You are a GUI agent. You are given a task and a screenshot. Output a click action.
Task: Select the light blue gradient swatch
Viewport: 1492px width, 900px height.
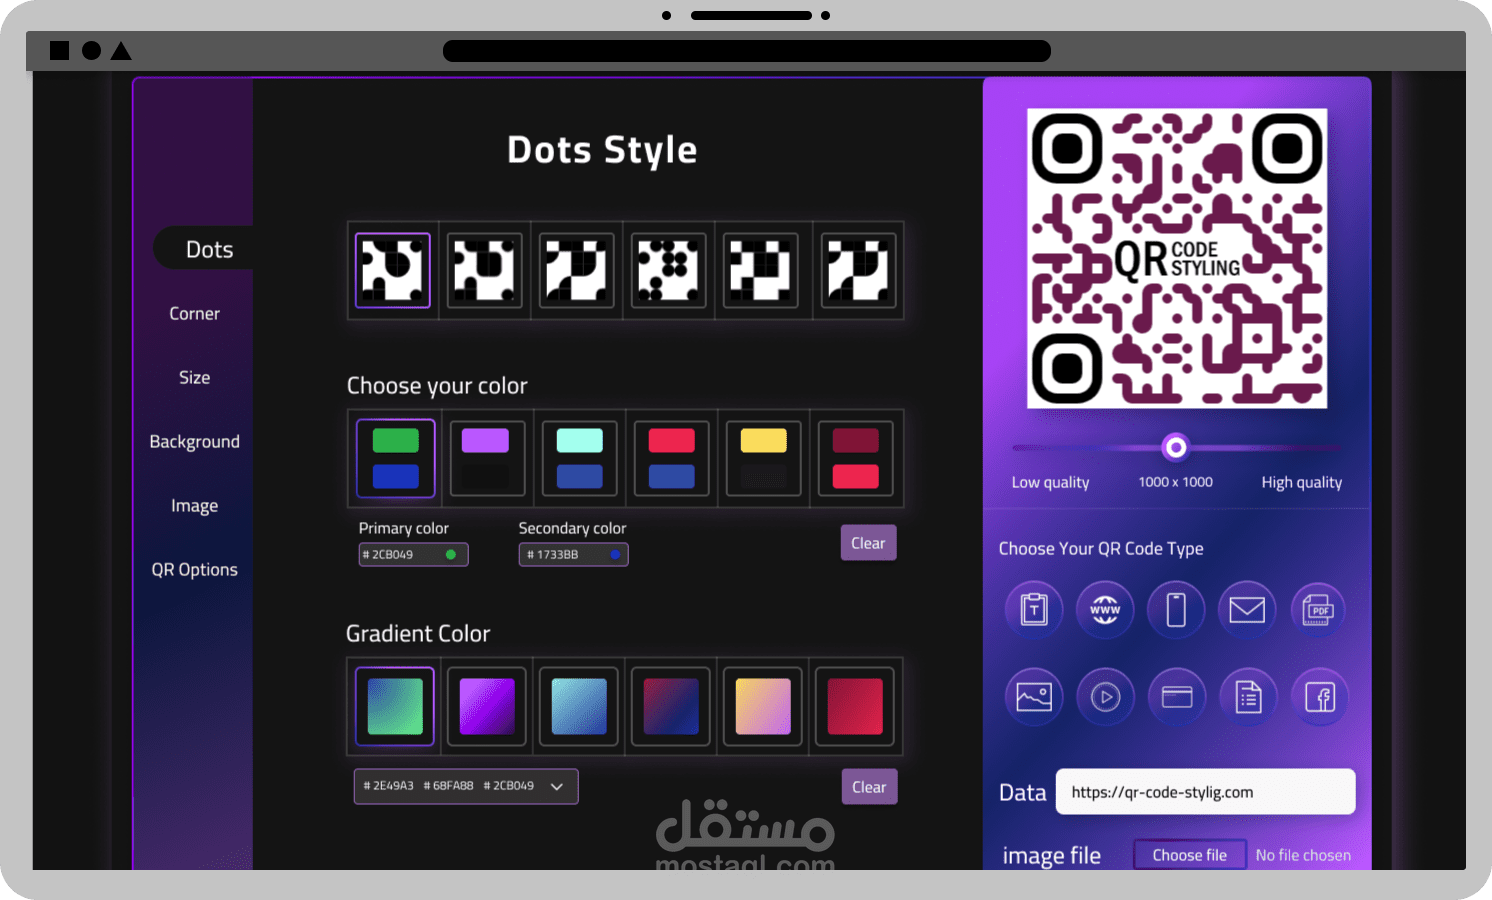(579, 706)
